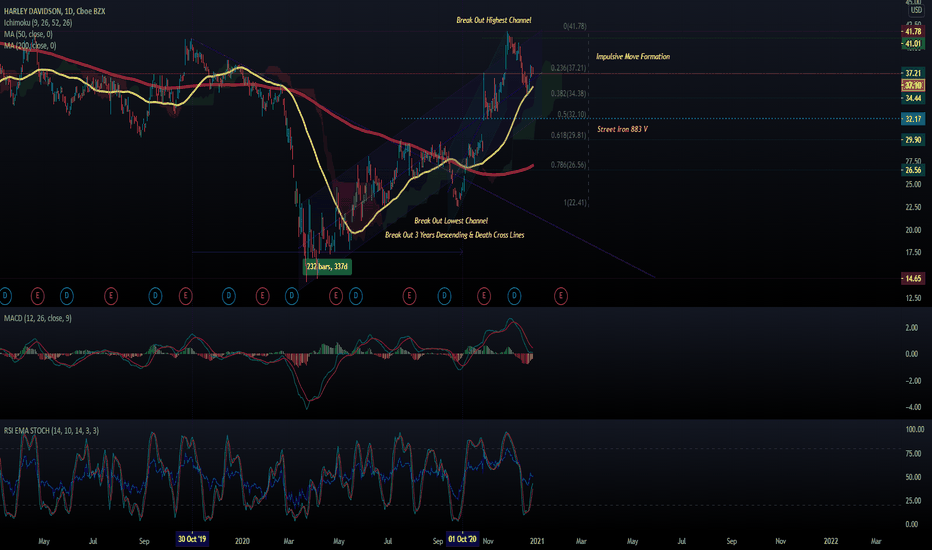Image resolution: width=932 pixels, height=550 pixels.
Task: Click the Break Out Highest Channel annotation
Action: [x=494, y=20]
